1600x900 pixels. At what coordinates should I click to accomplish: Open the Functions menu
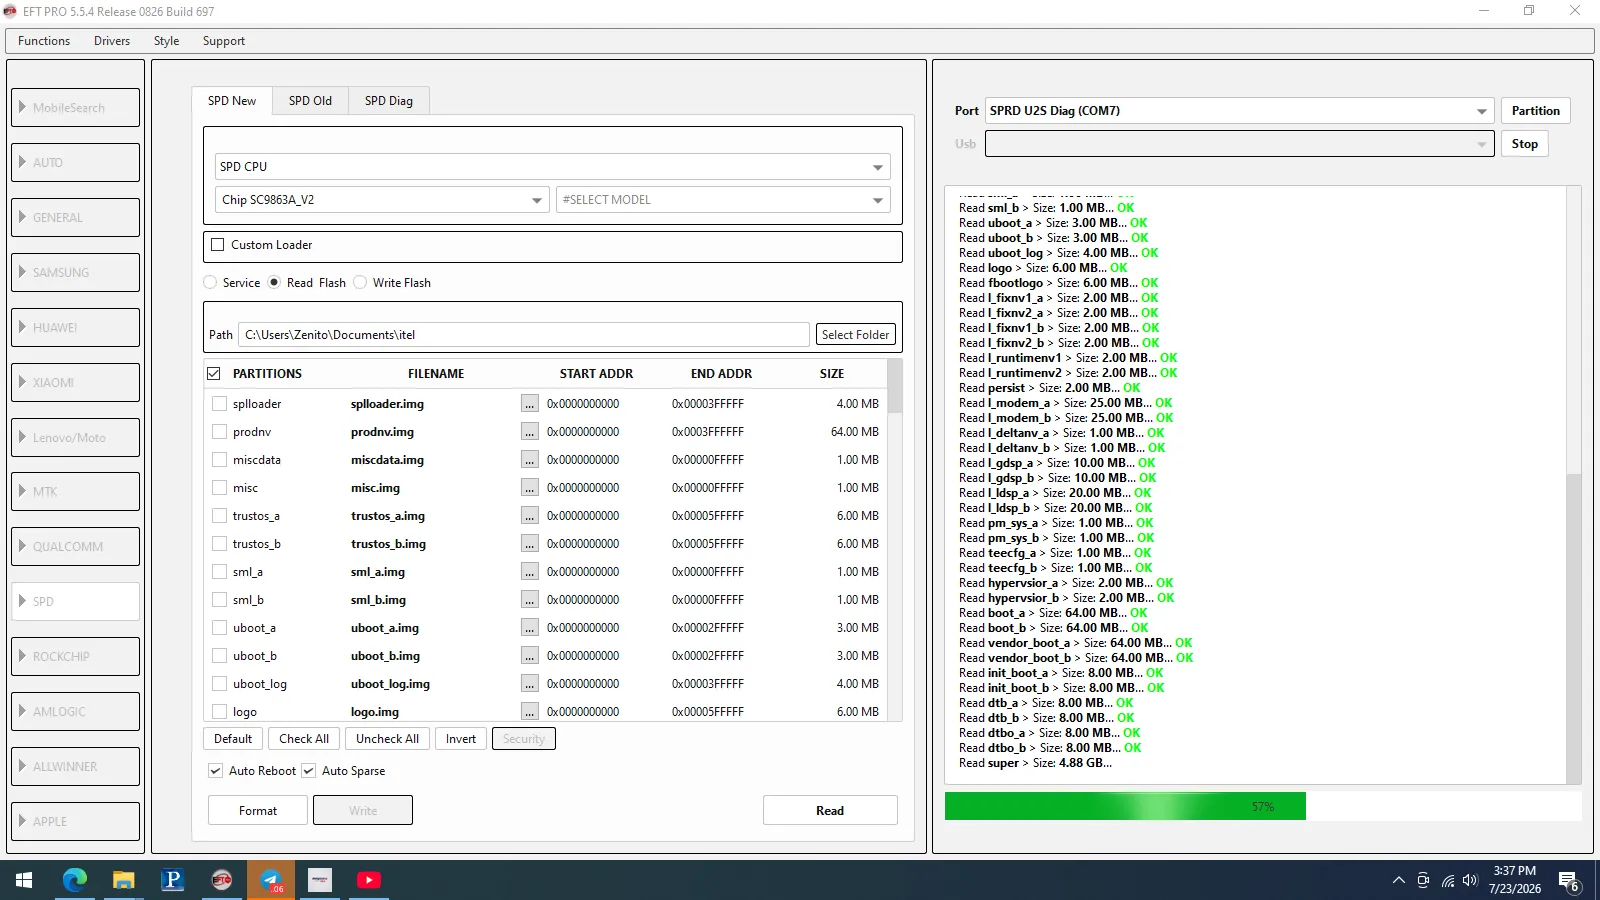(44, 41)
